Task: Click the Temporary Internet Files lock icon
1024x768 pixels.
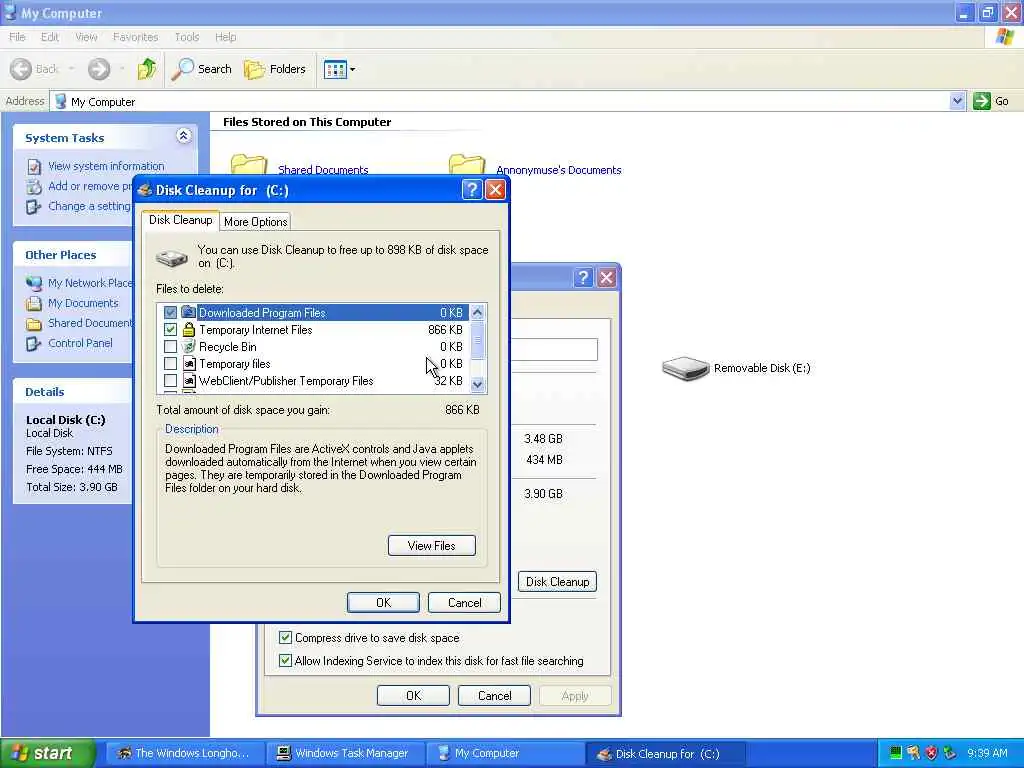Action: coord(189,330)
